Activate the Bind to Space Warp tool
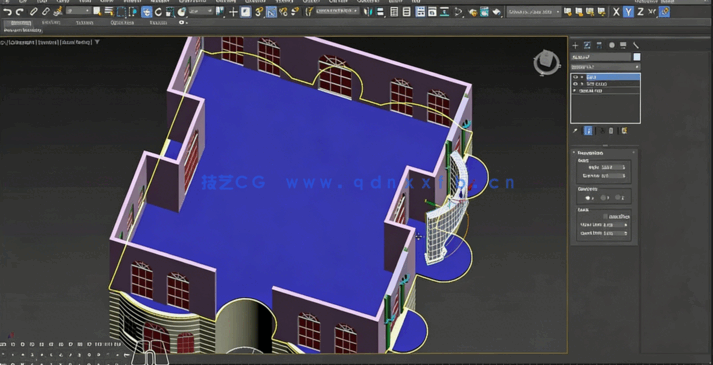Viewport: 713px width, 365px height. coord(58,12)
